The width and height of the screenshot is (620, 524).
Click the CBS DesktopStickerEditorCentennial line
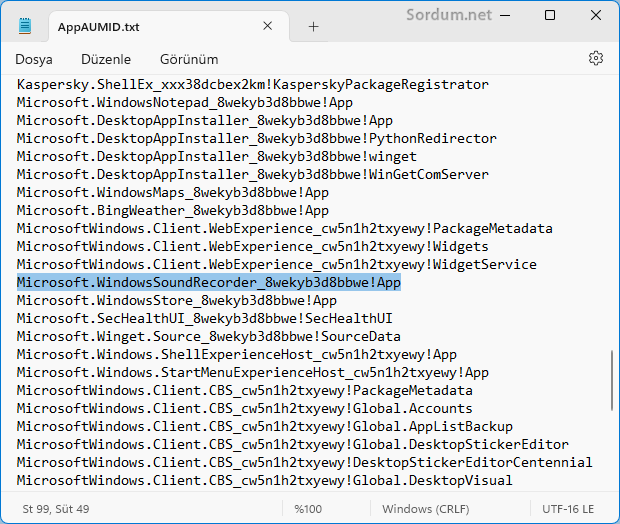pyautogui.click(x=305, y=463)
